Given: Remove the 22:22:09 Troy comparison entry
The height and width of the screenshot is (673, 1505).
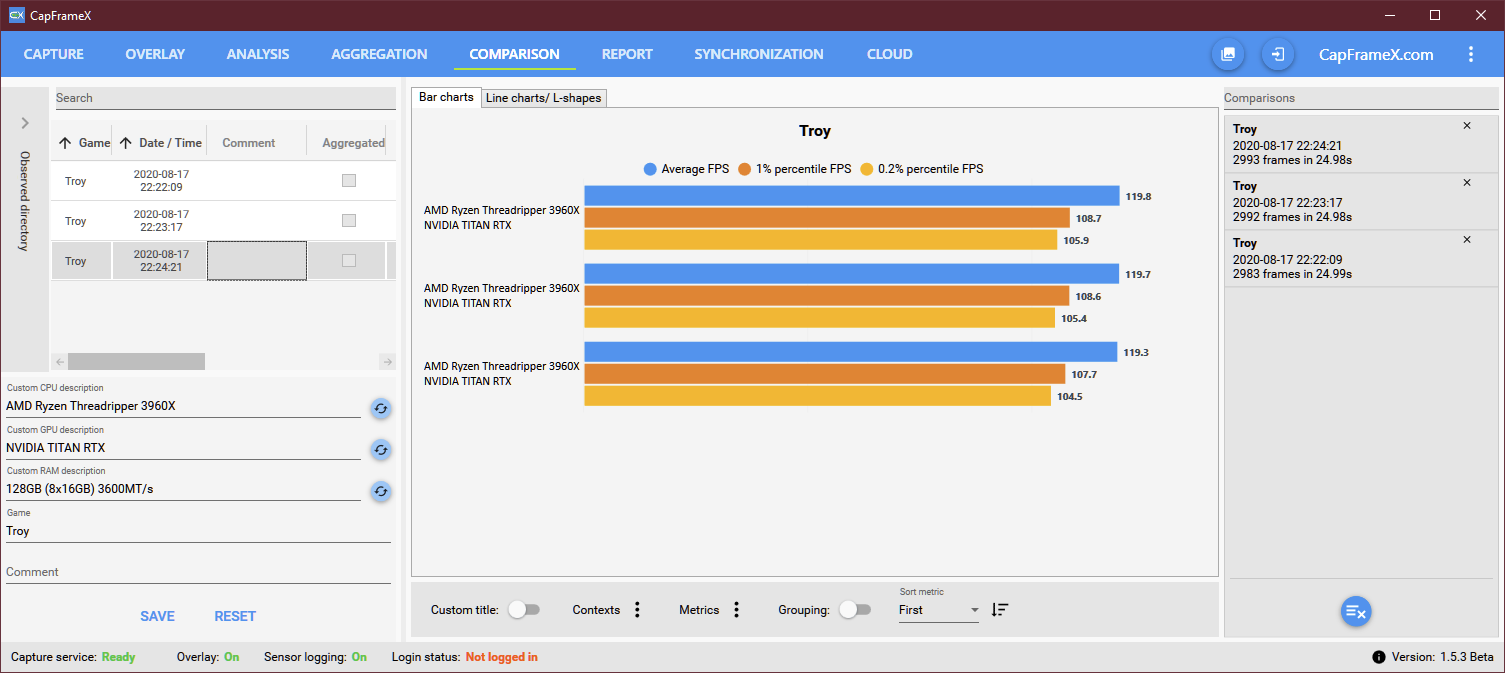Looking at the screenshot, I should tap(1467, 240).
